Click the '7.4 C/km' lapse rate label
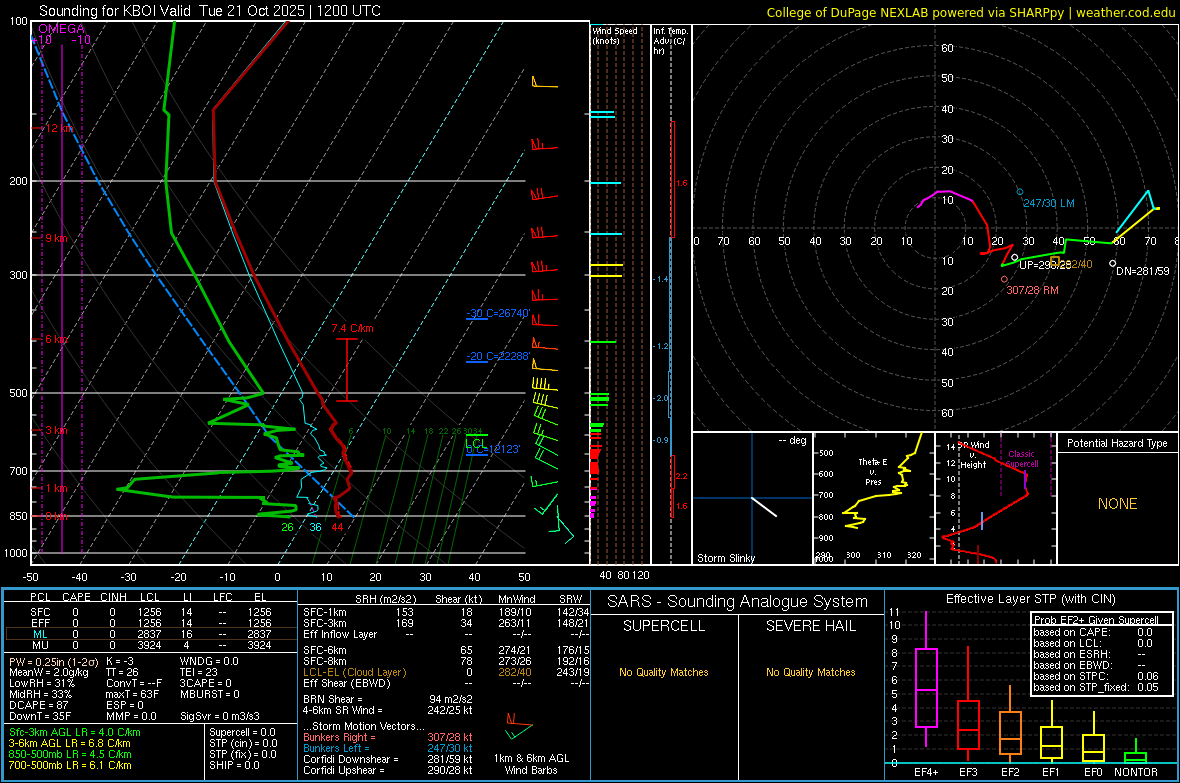The width and height of the screenshot is (1180, 783). click(352, 328)
